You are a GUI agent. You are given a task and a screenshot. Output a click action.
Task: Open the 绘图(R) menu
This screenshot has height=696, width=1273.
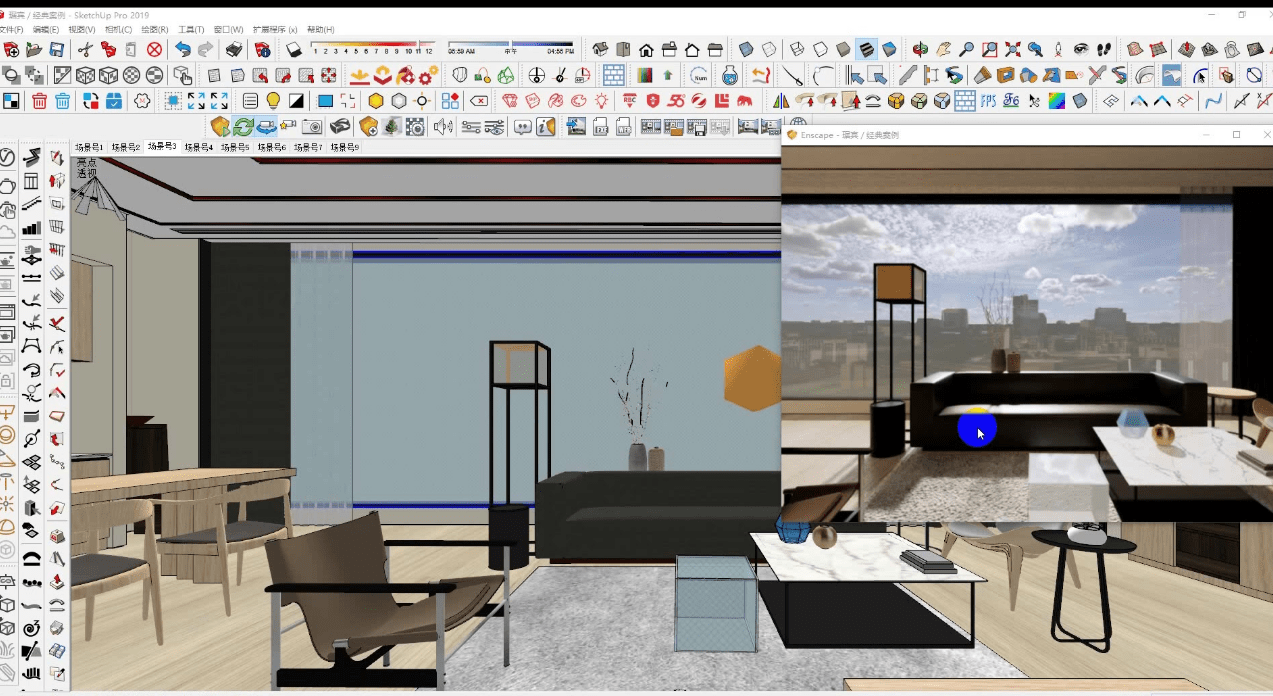point(154,30)
